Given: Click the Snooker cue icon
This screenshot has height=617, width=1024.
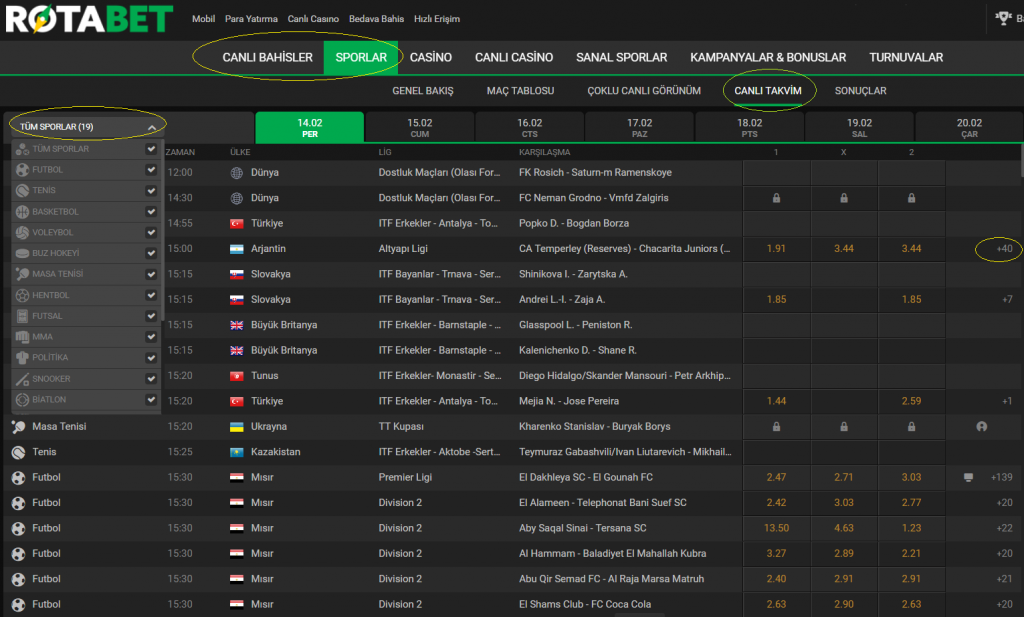Looking at the screenshot, I should (x=22, y=379).
